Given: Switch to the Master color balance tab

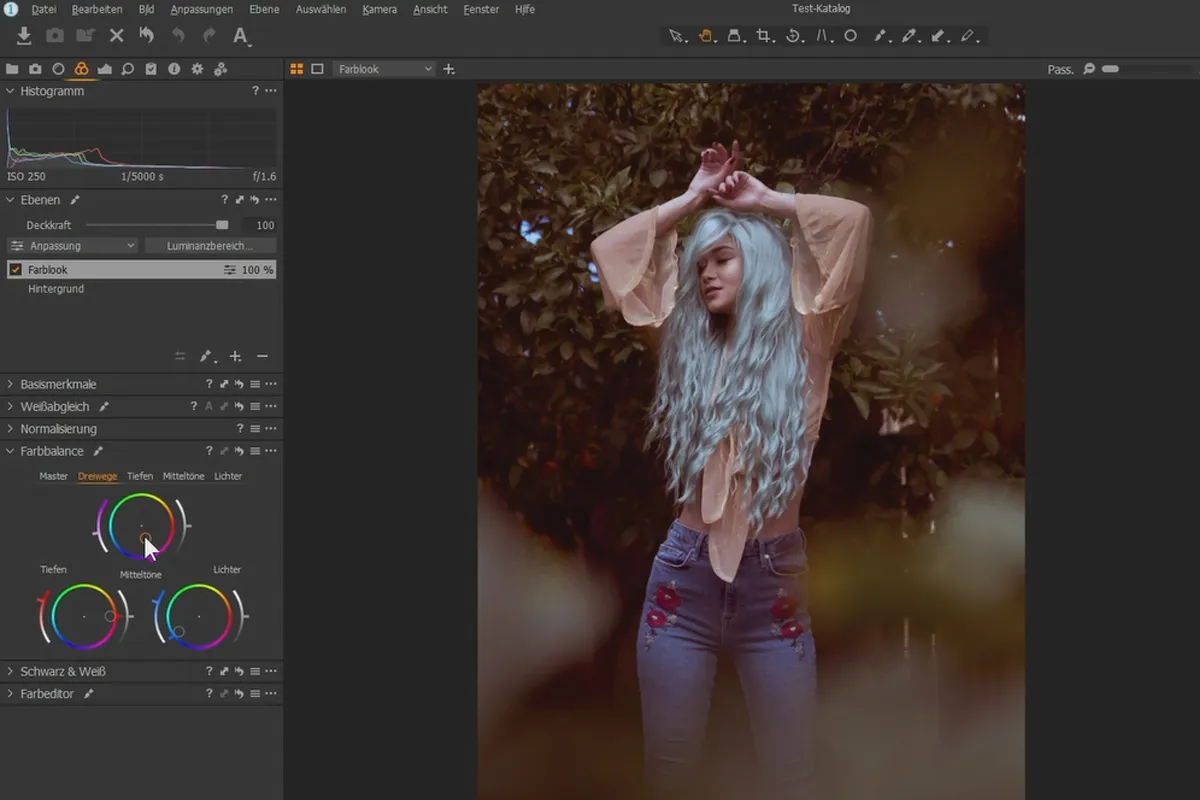Looking at the screenshot, I should (x=53, y=476).
